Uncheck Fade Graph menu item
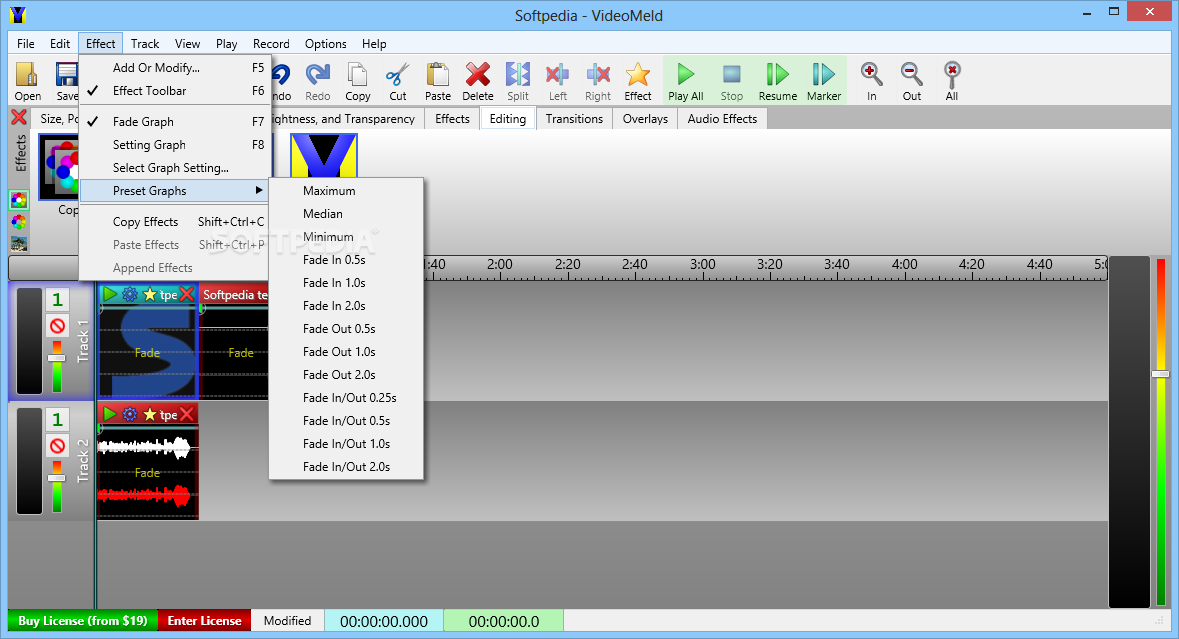 (x=174, y=122)
